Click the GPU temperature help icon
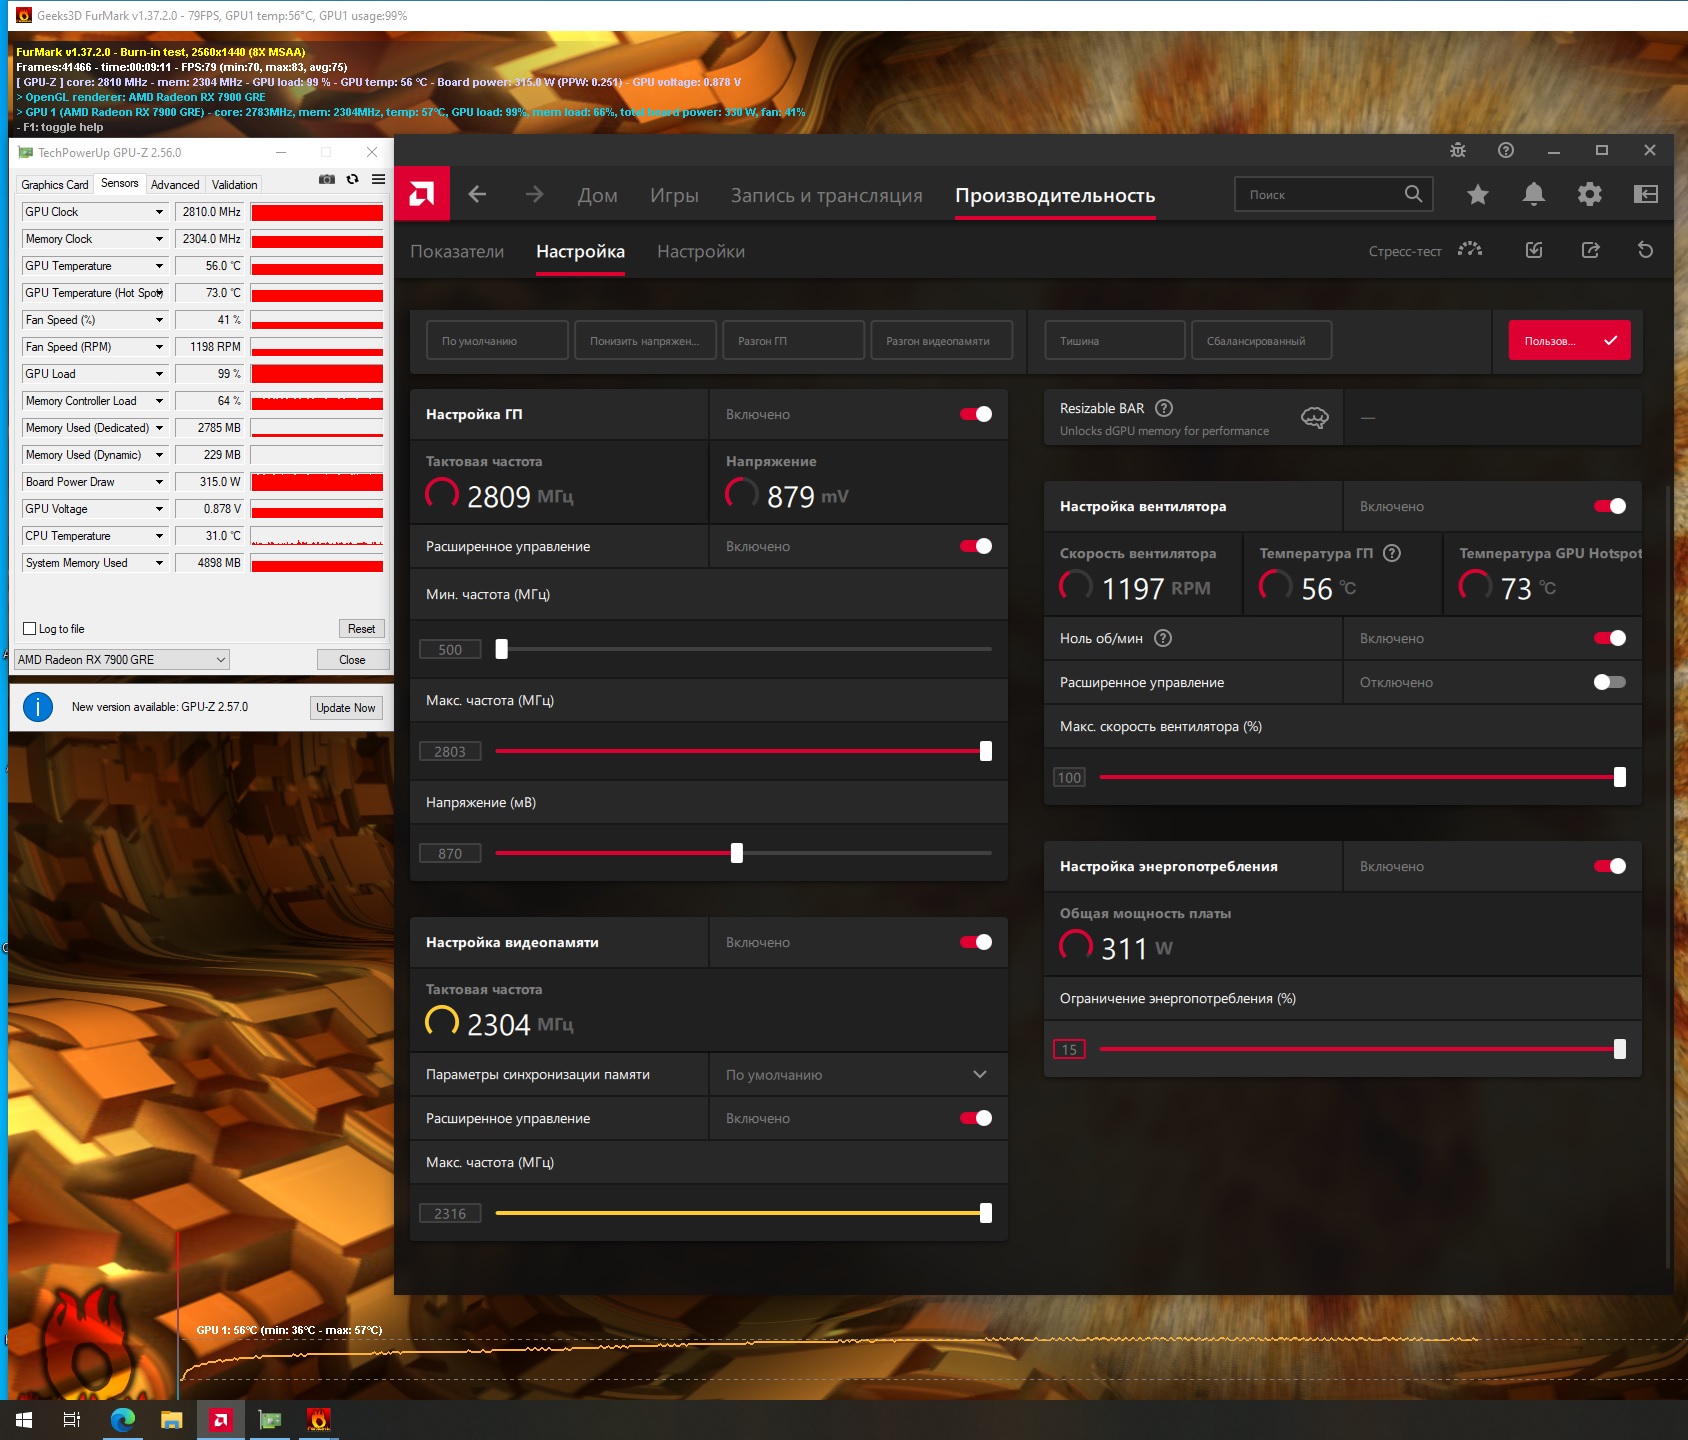 1392,553
